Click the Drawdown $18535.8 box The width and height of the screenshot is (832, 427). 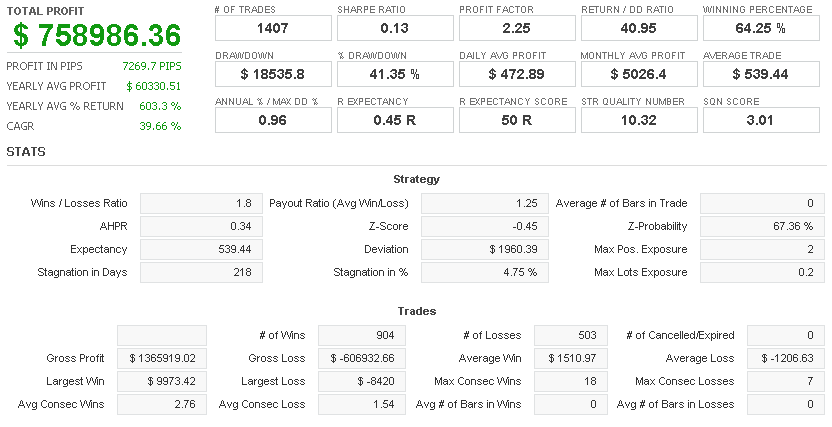[x=272, y=74]
